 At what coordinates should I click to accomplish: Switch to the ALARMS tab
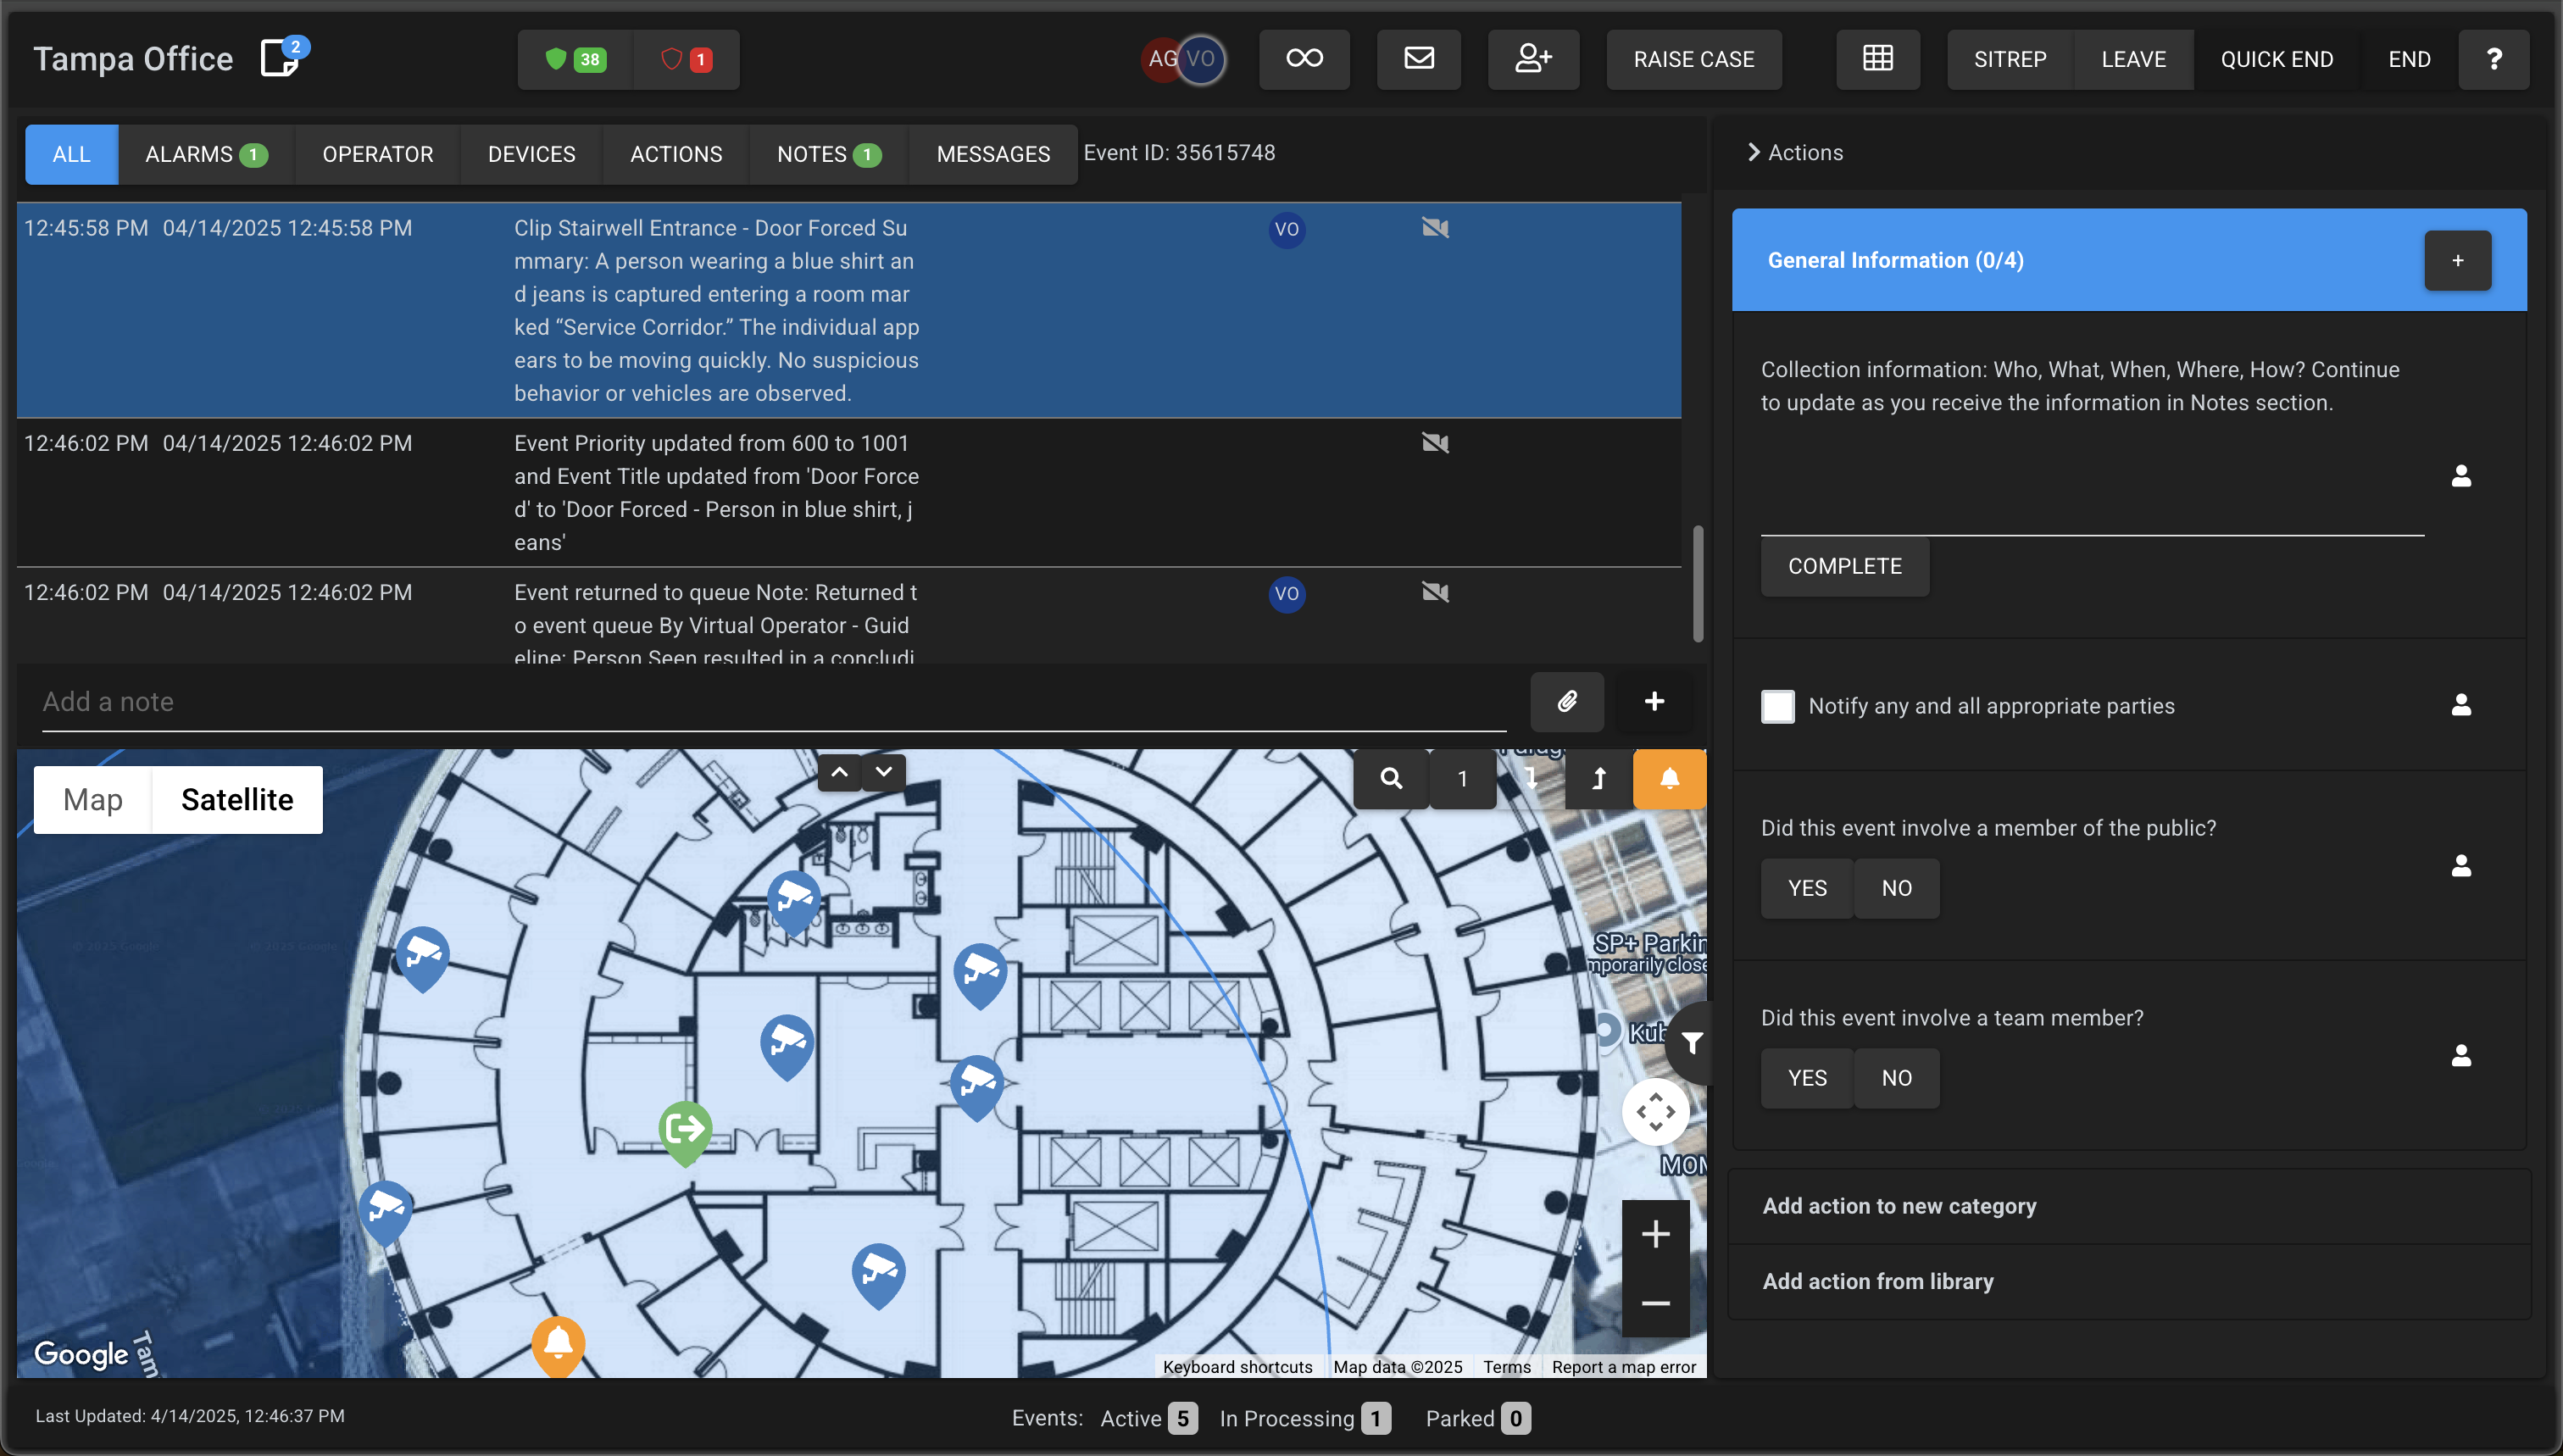coord(205,154)
